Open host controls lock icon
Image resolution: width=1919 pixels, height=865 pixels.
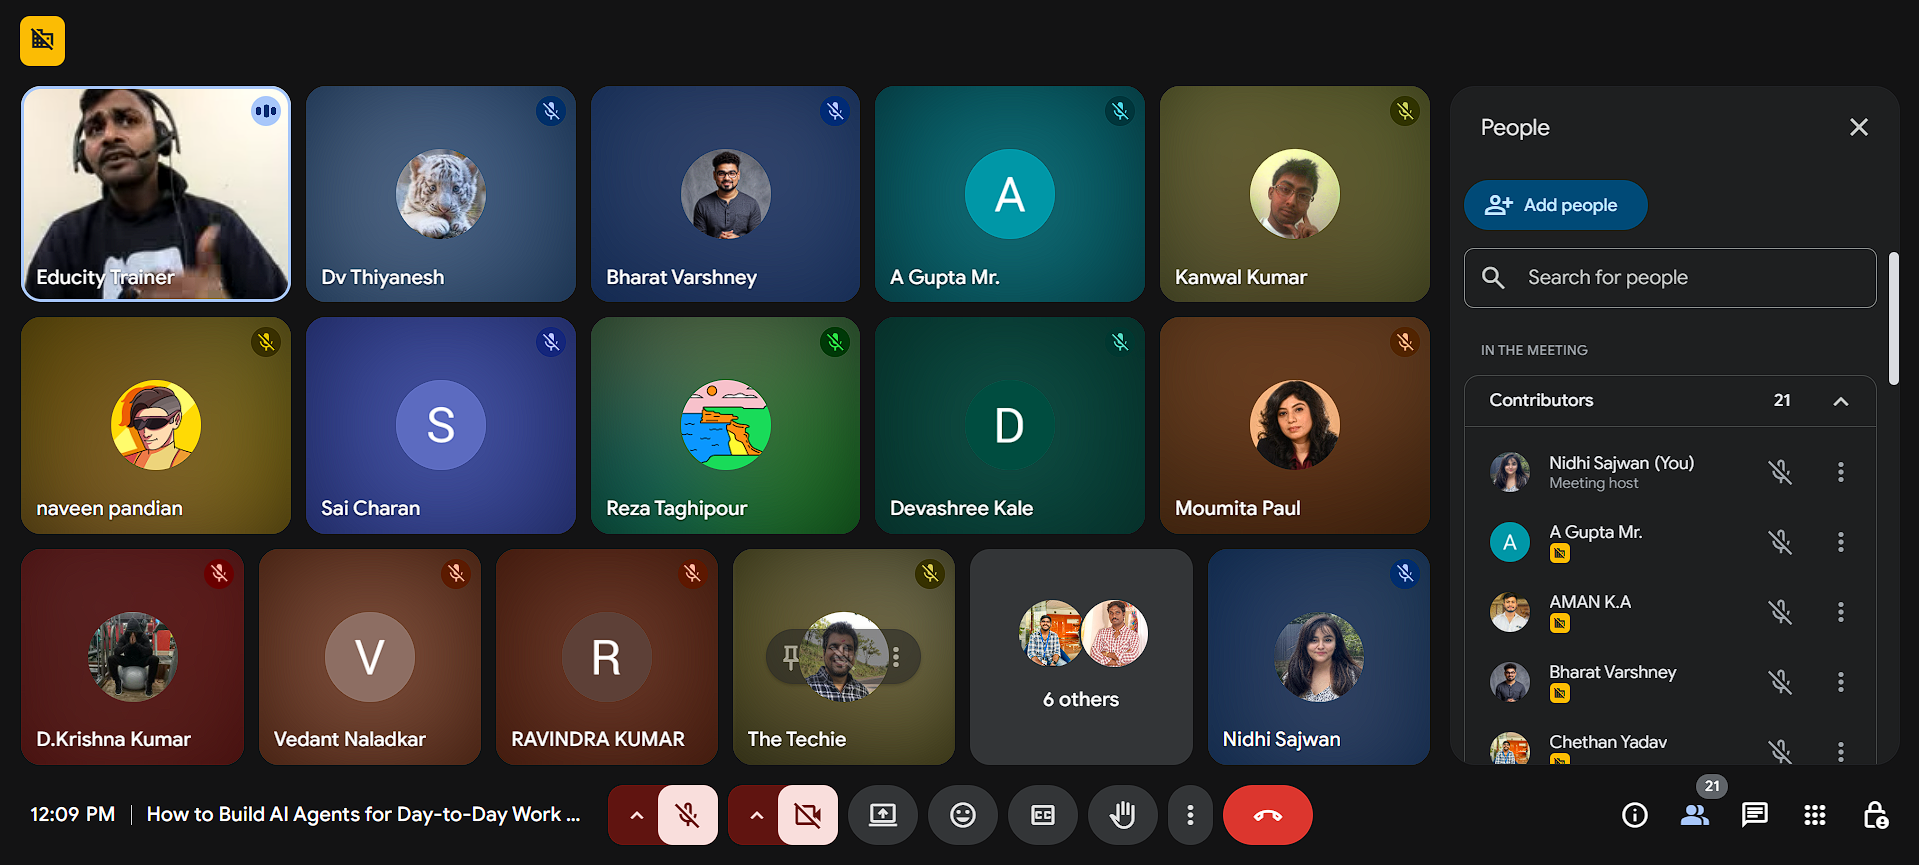point(1875,815)
